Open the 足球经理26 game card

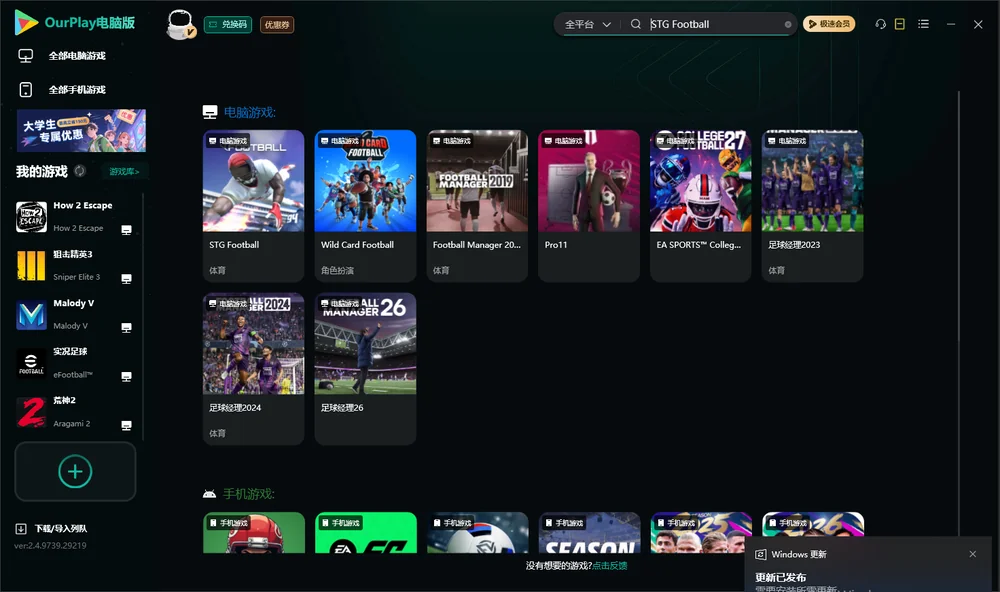tap(365, 368)
